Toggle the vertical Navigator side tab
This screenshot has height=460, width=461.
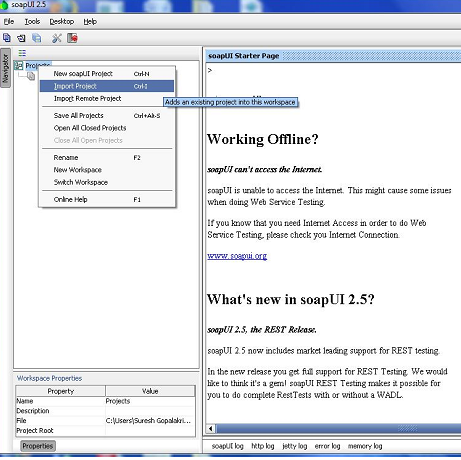pyautogui.click(x=5, y=68)
